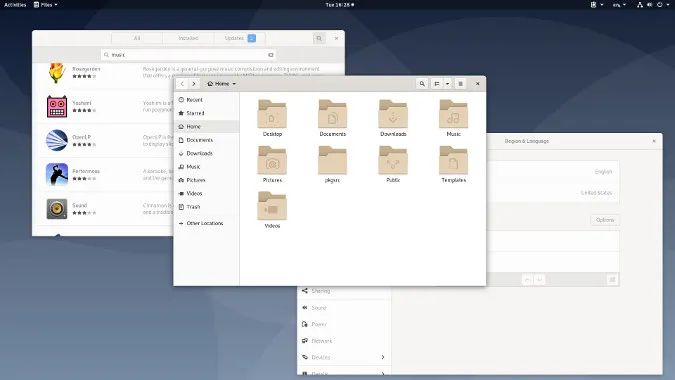The height and width of the screenshot is (380, 675).
Task: Open the Videos folder in file grid
Action: 272,210
